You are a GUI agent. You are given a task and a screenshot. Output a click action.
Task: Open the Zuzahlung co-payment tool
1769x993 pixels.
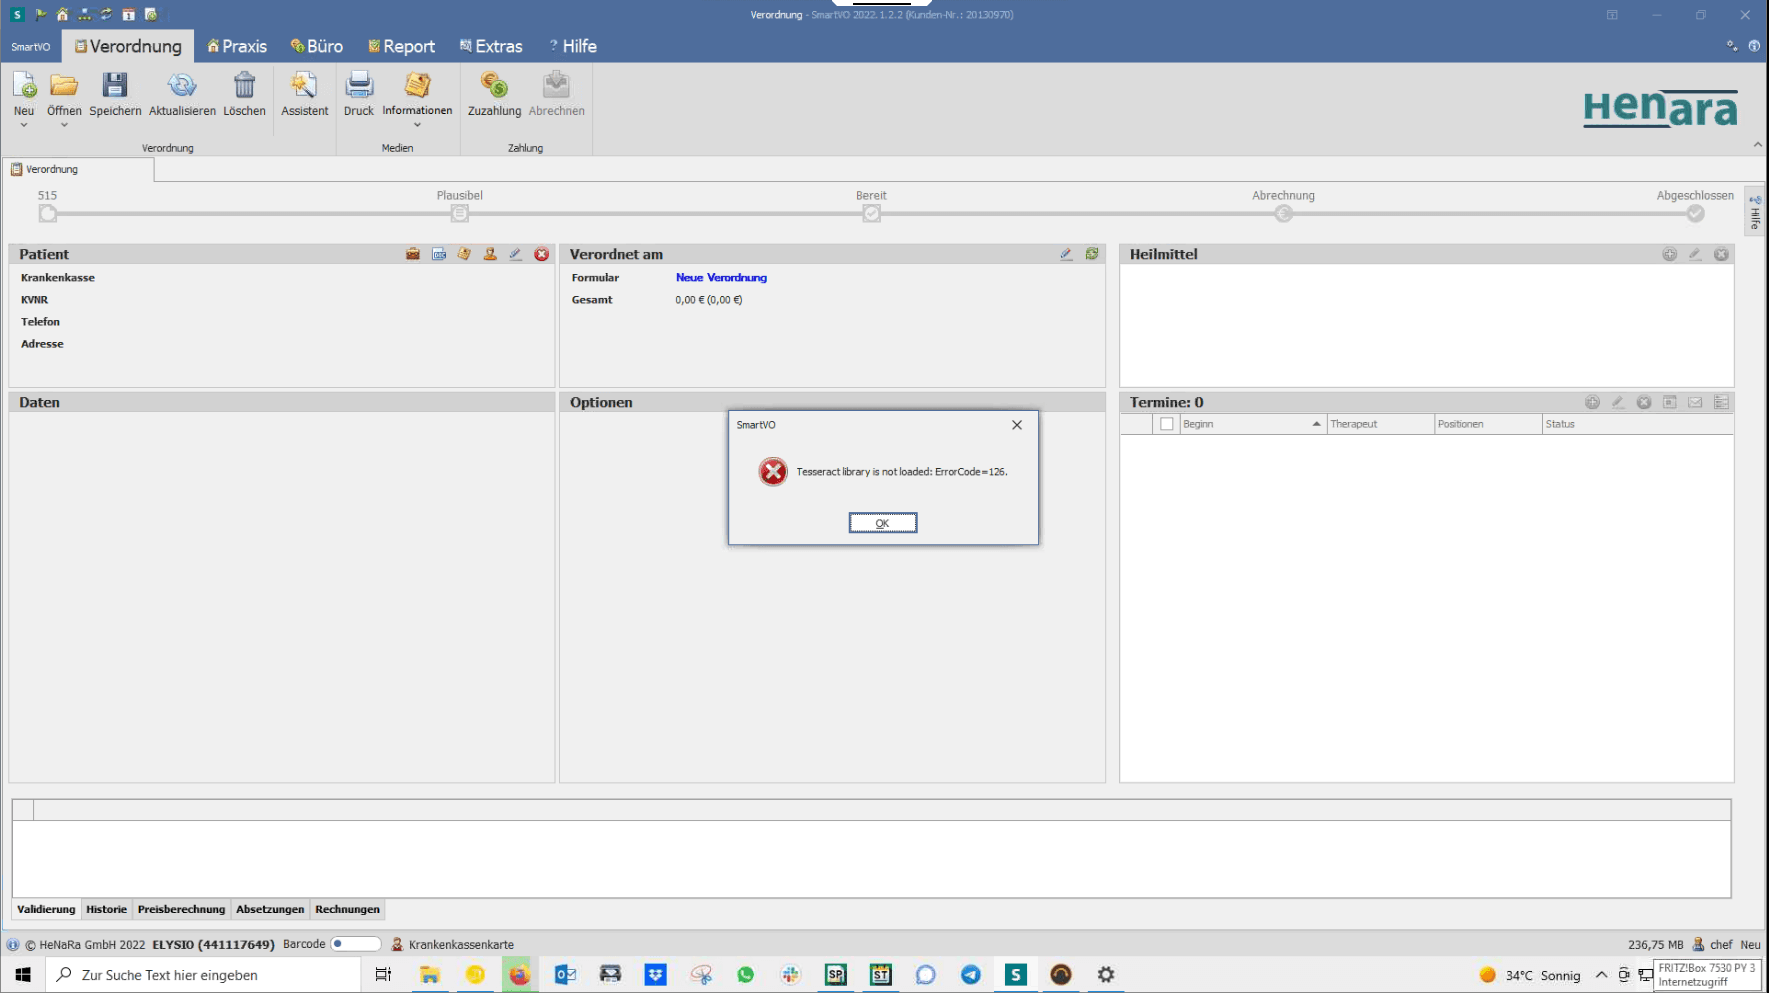coord(494,86)
